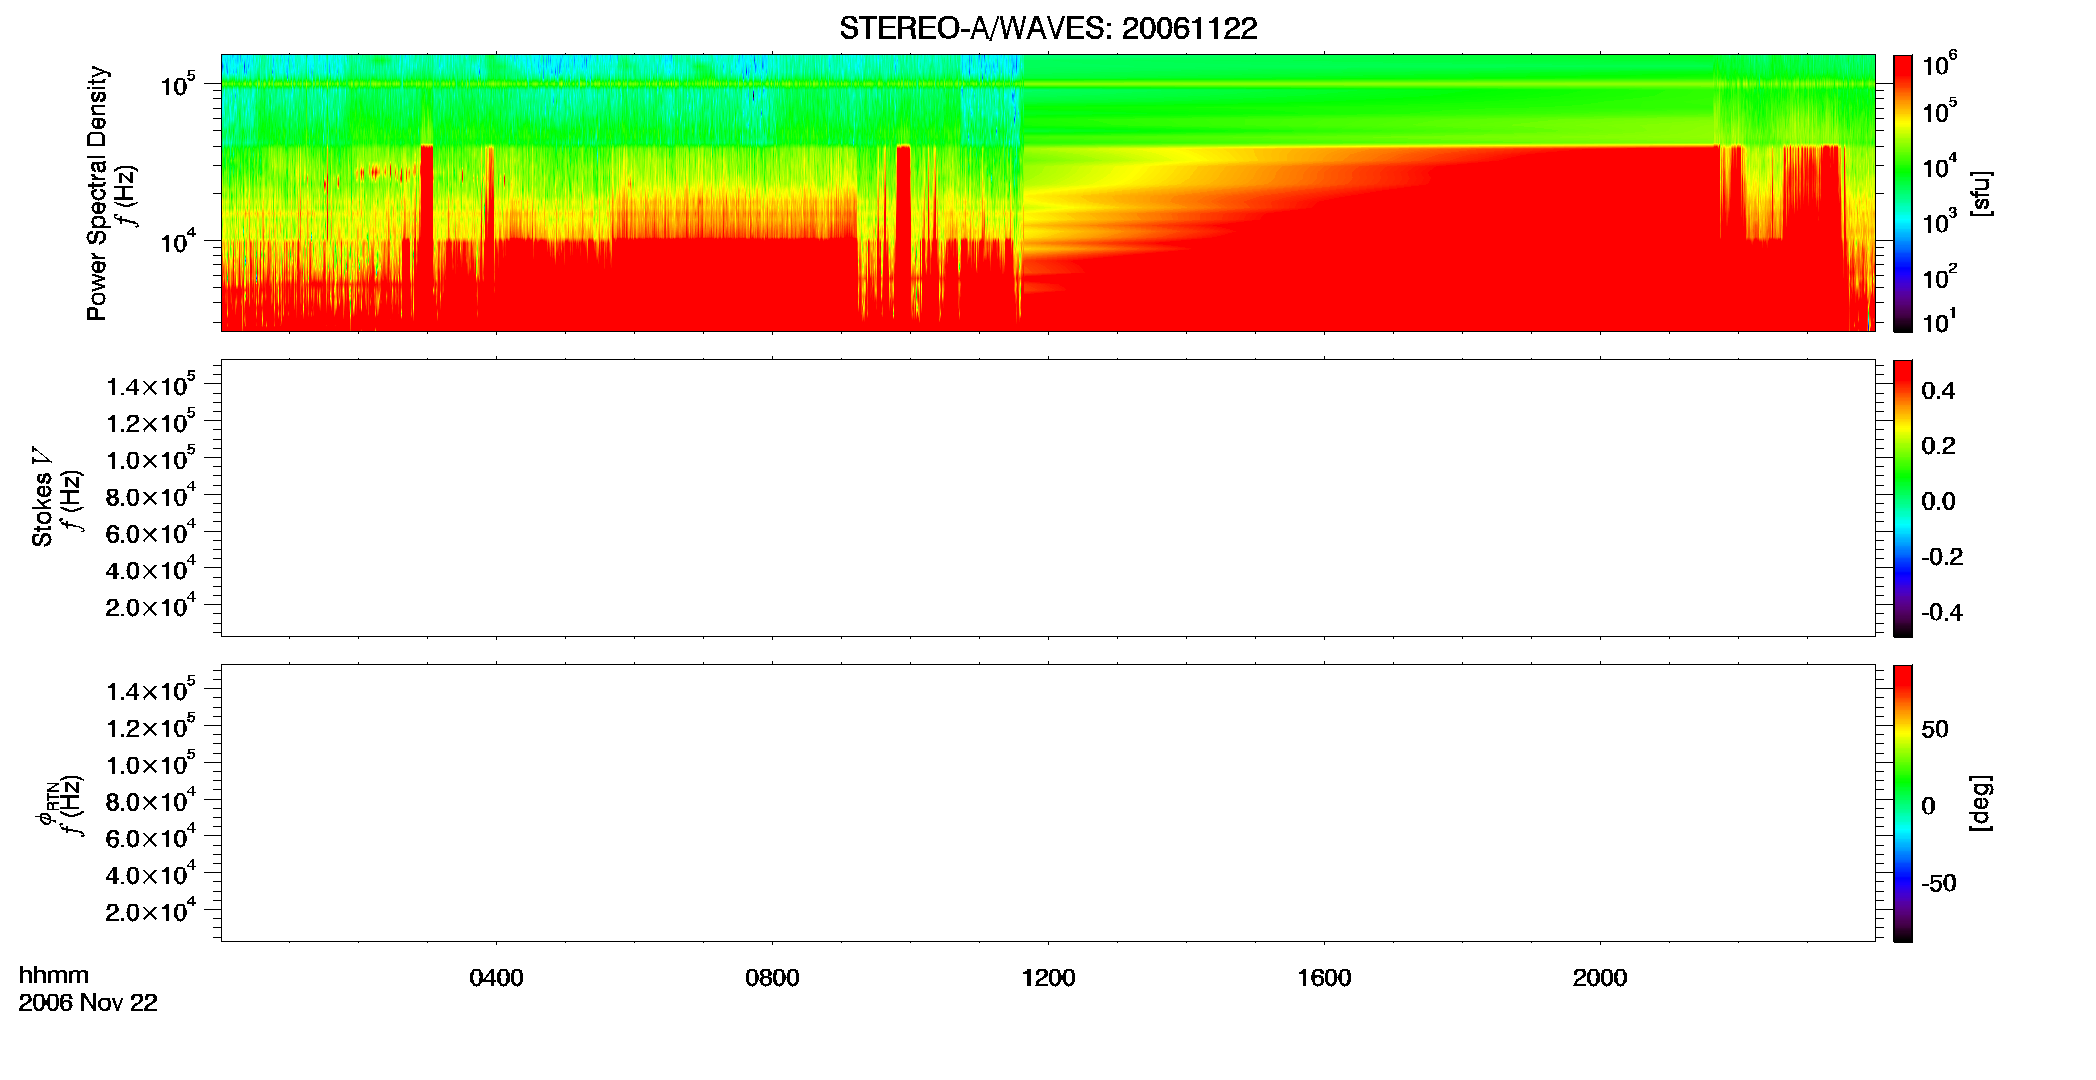The width and height of the screenshot is (2096, 1080).
Task: Click the [deg] colorbar unit label
Action: coord(1980,803)
